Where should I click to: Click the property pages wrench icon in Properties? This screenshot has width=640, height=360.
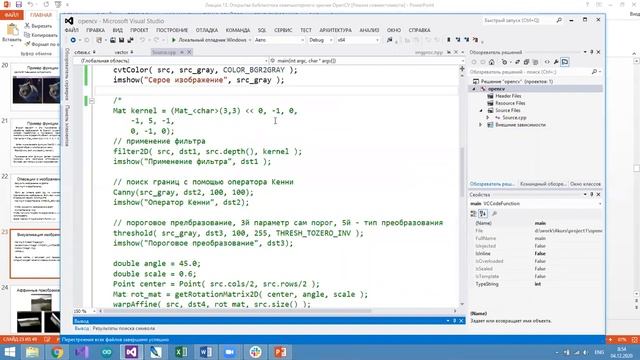coord(494,213)
